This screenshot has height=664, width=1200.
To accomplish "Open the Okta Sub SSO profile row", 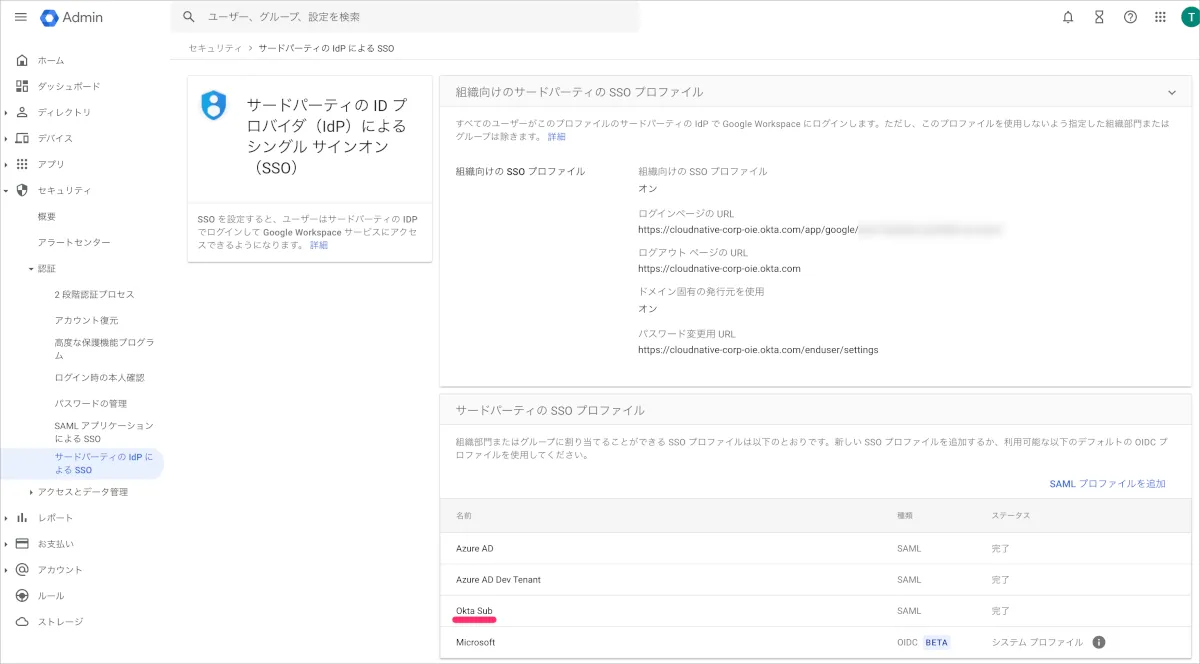I will click(474, 610).
